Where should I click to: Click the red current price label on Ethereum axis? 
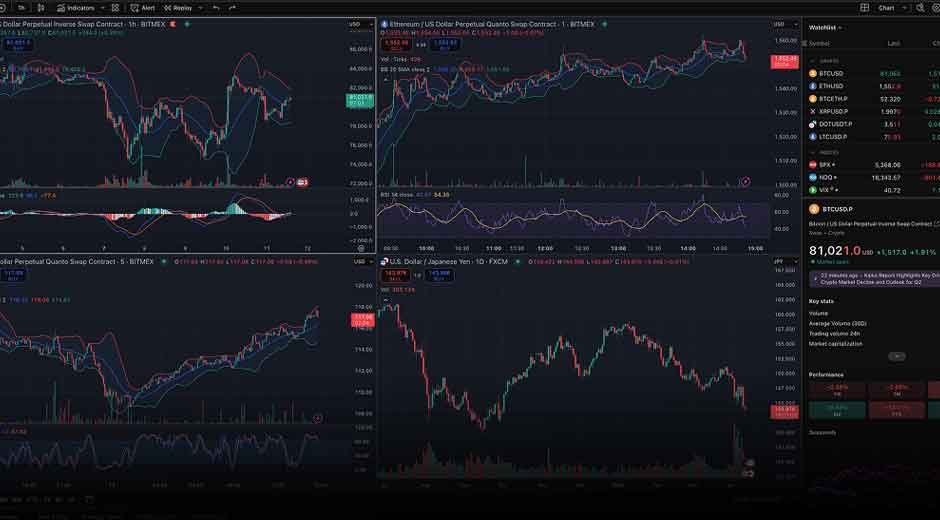784,62
